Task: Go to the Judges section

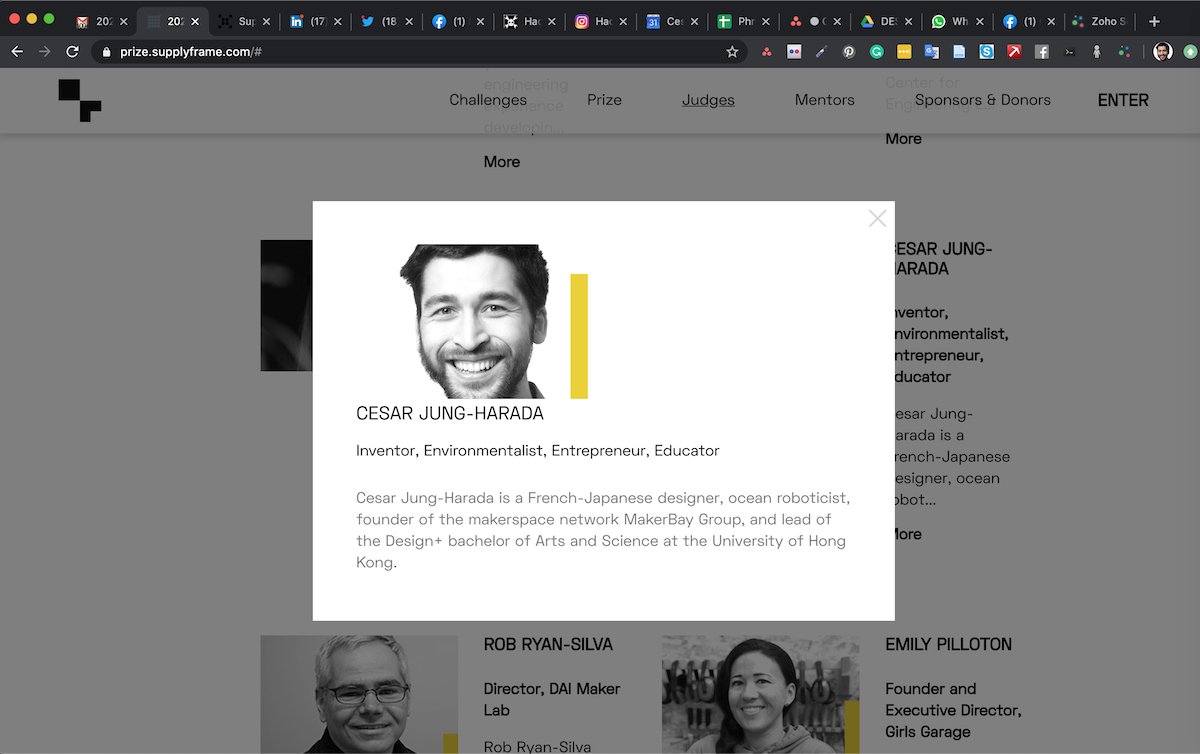Action: click(x=708, y=100)
